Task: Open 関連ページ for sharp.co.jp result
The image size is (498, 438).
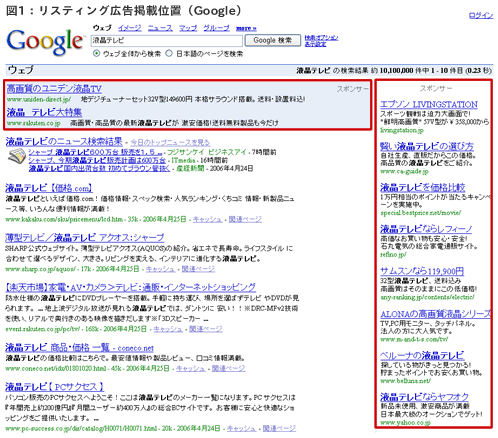Action: pos(198,269)
